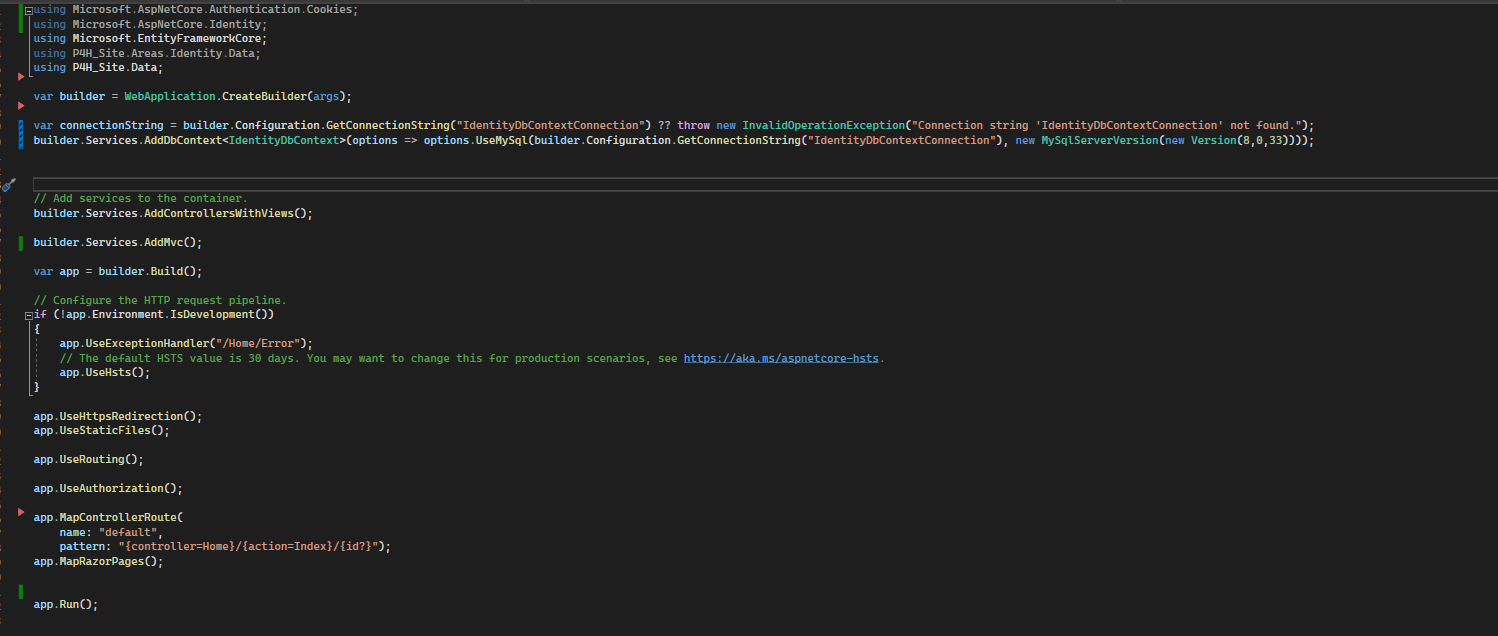This screenshot has height=636, width=1498.
Task: Click the screwdriver quick-actions icon in margin
Action: click(x=9, y=184)
